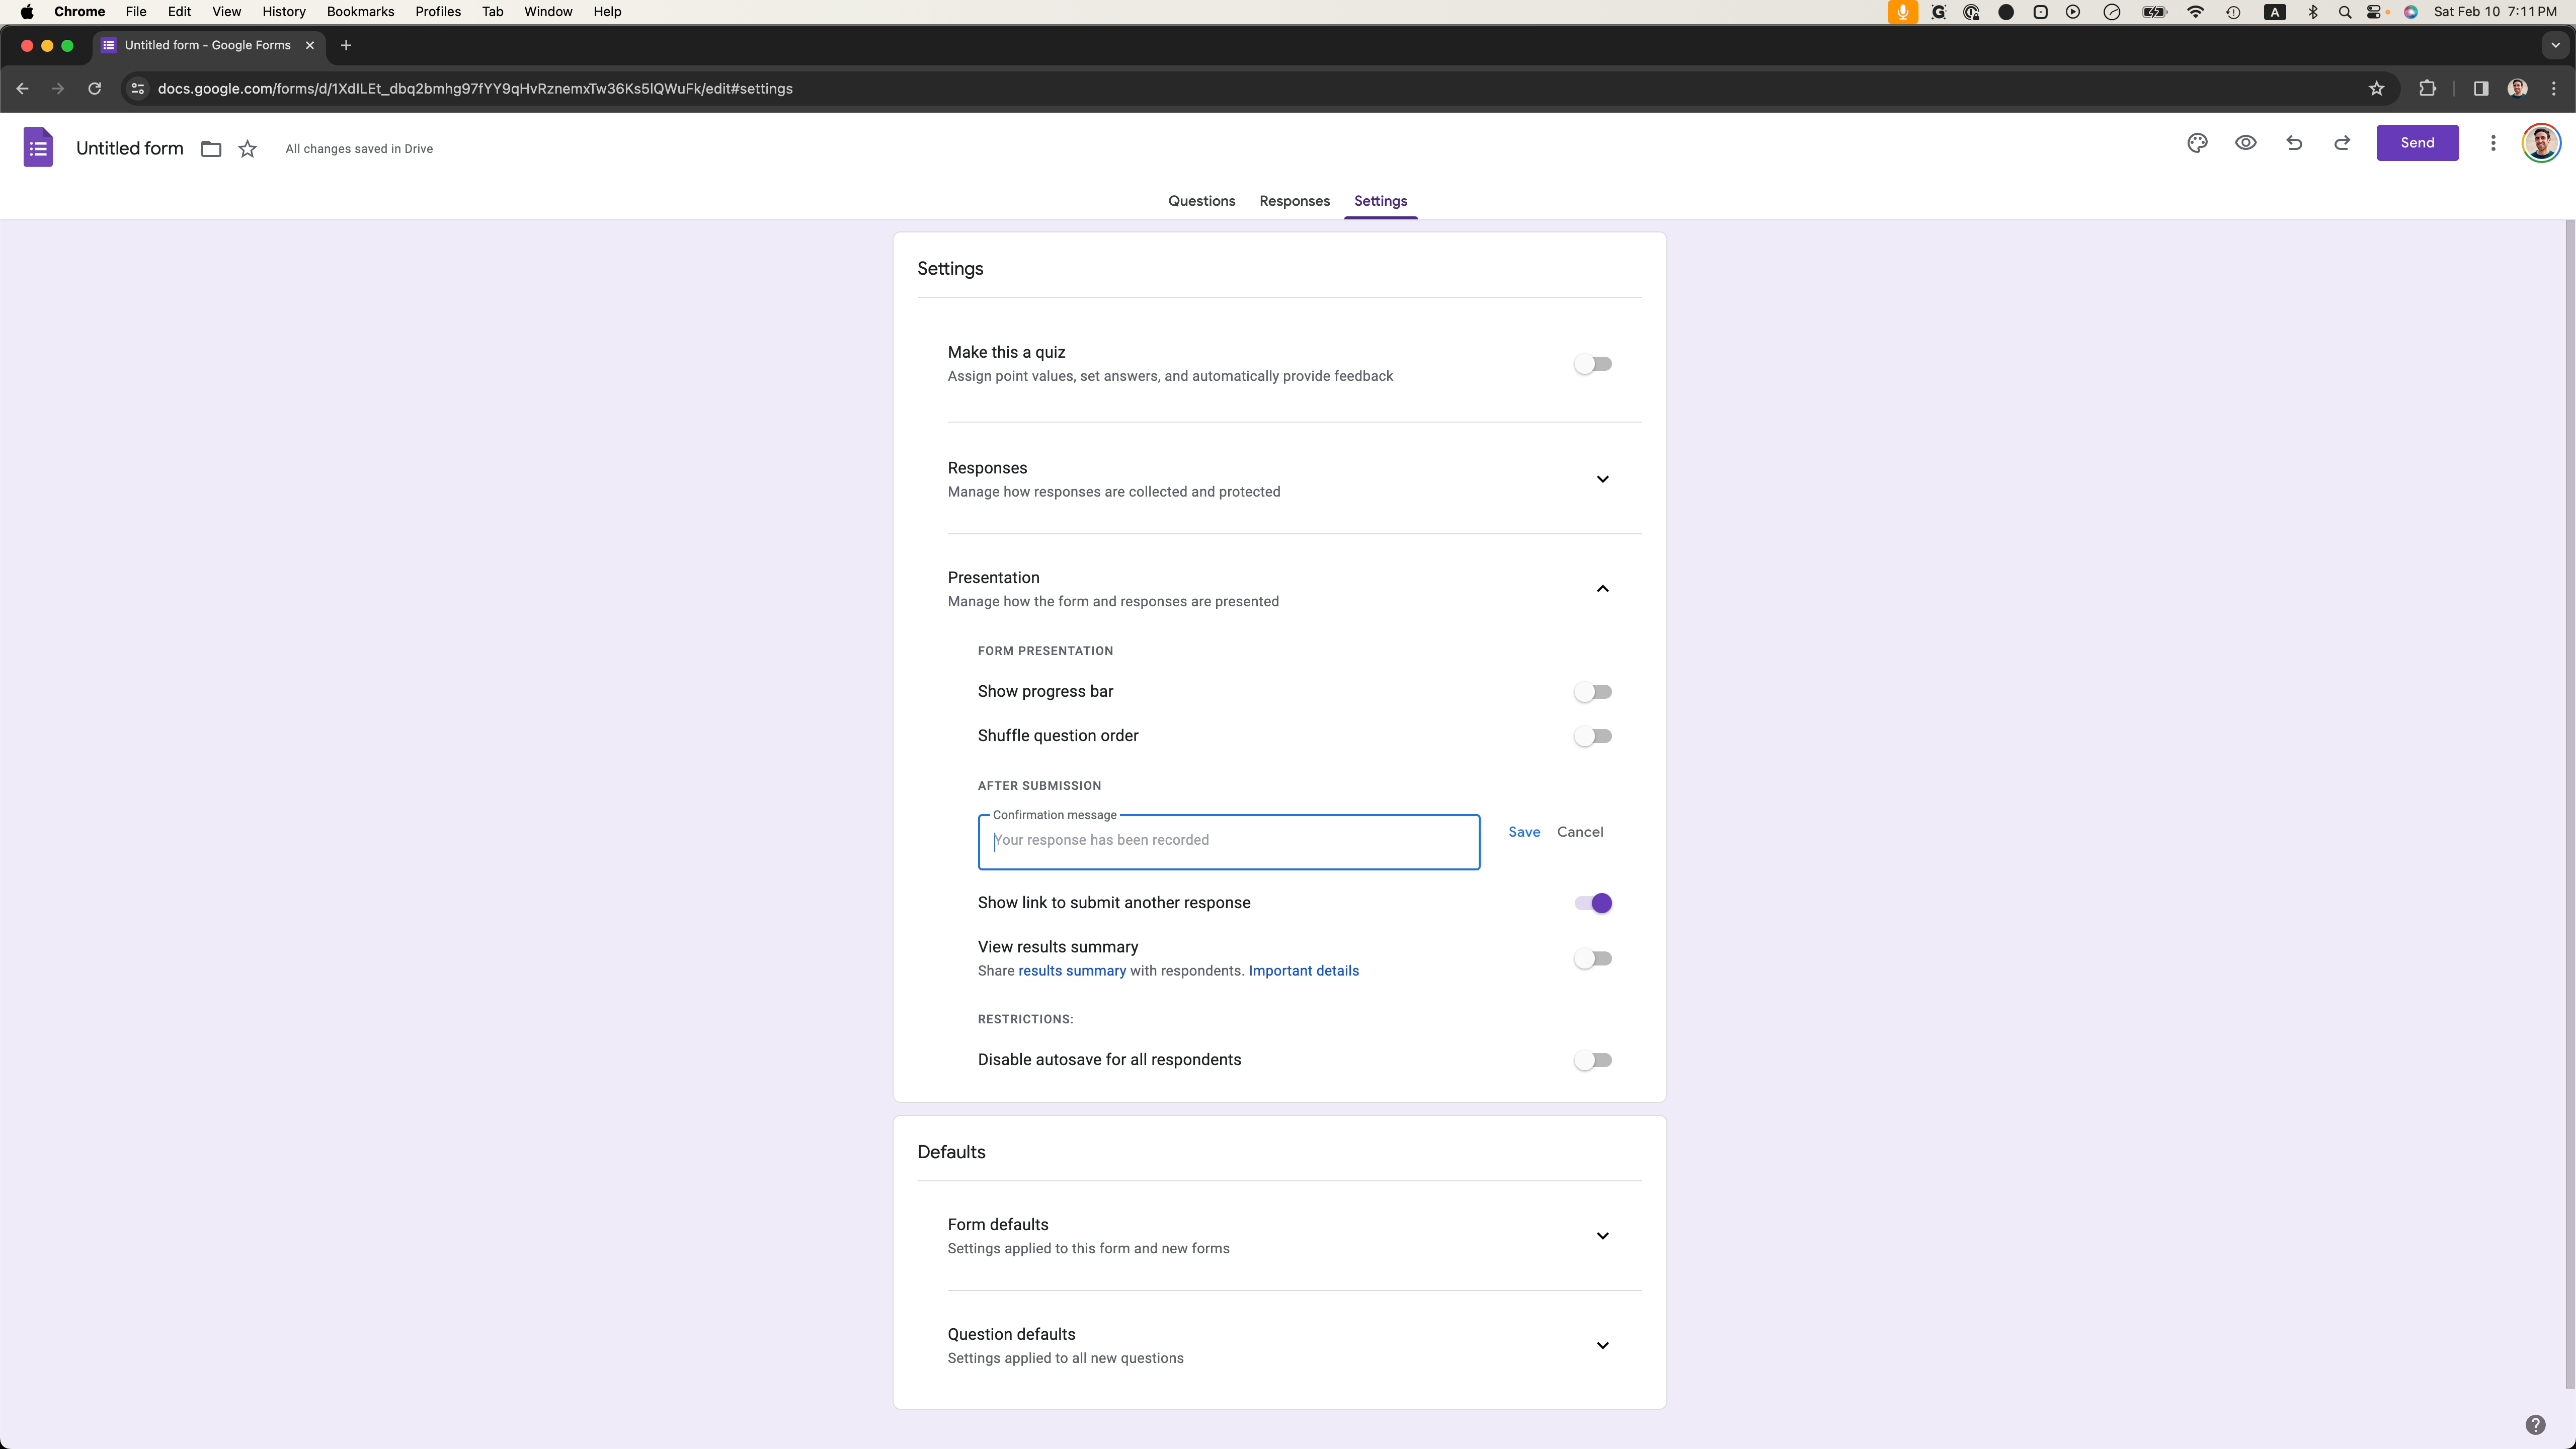Open the Profiles menu

438,12
